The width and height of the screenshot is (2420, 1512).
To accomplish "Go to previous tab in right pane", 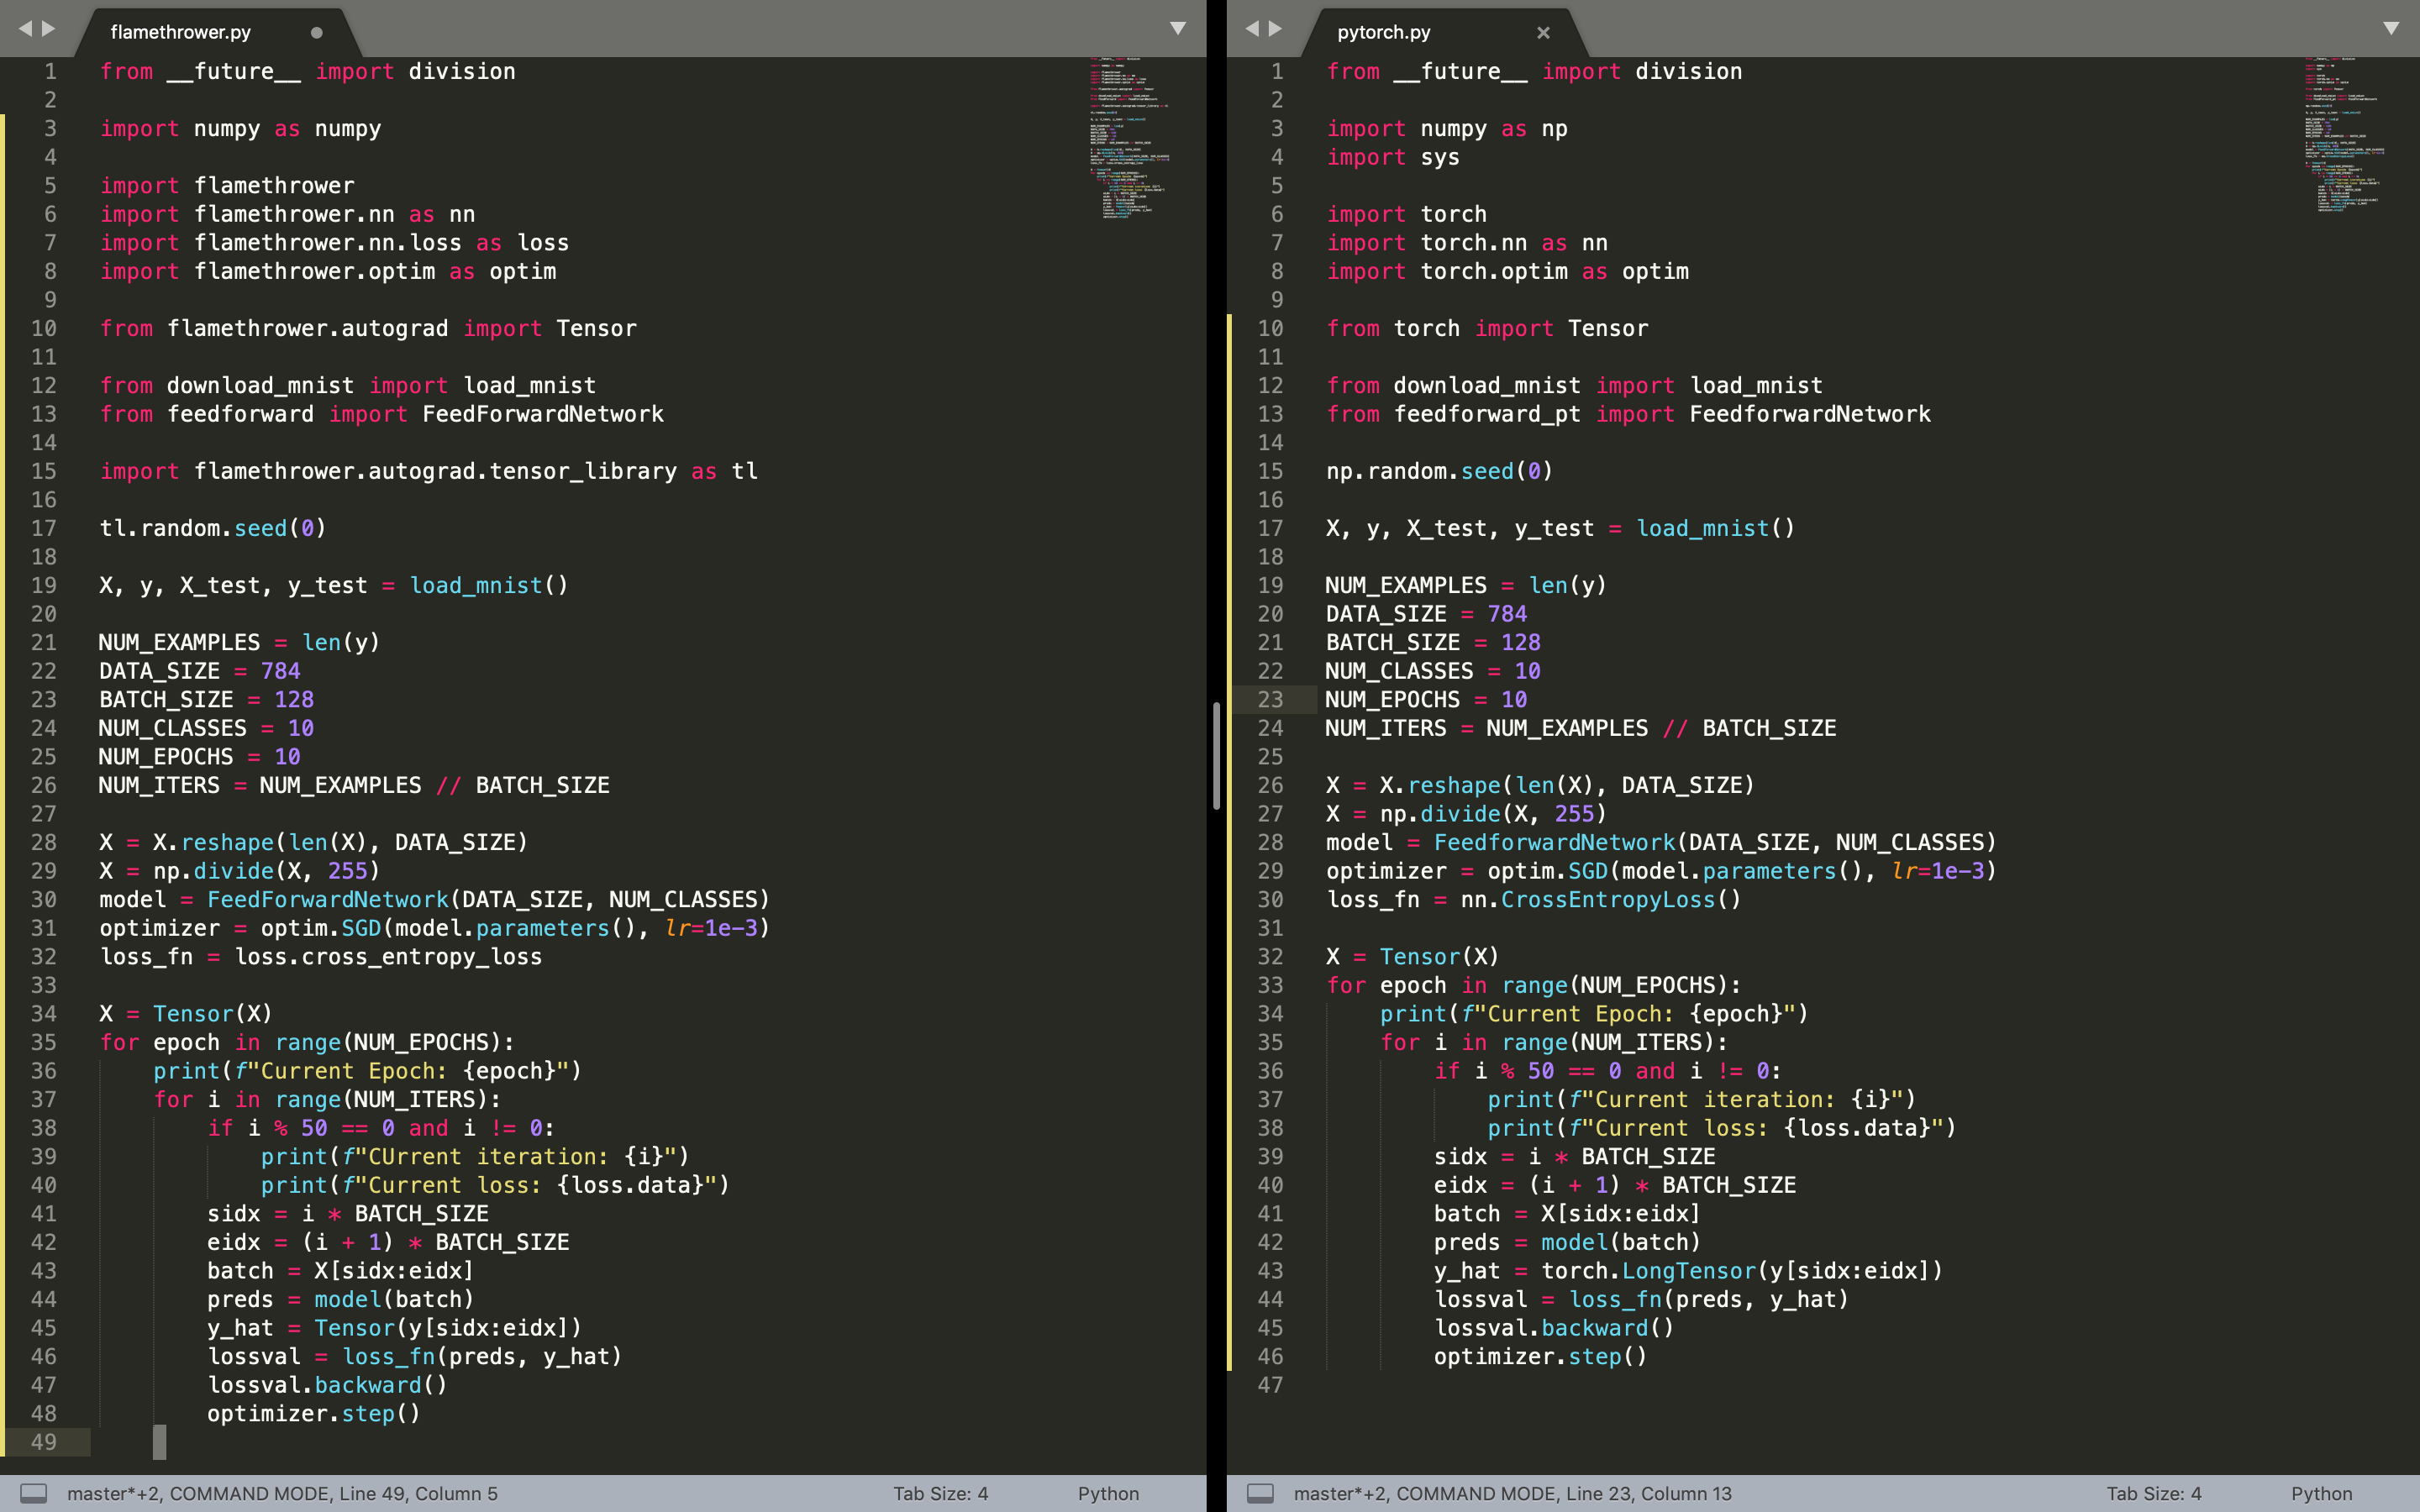I will [1252, 29].
